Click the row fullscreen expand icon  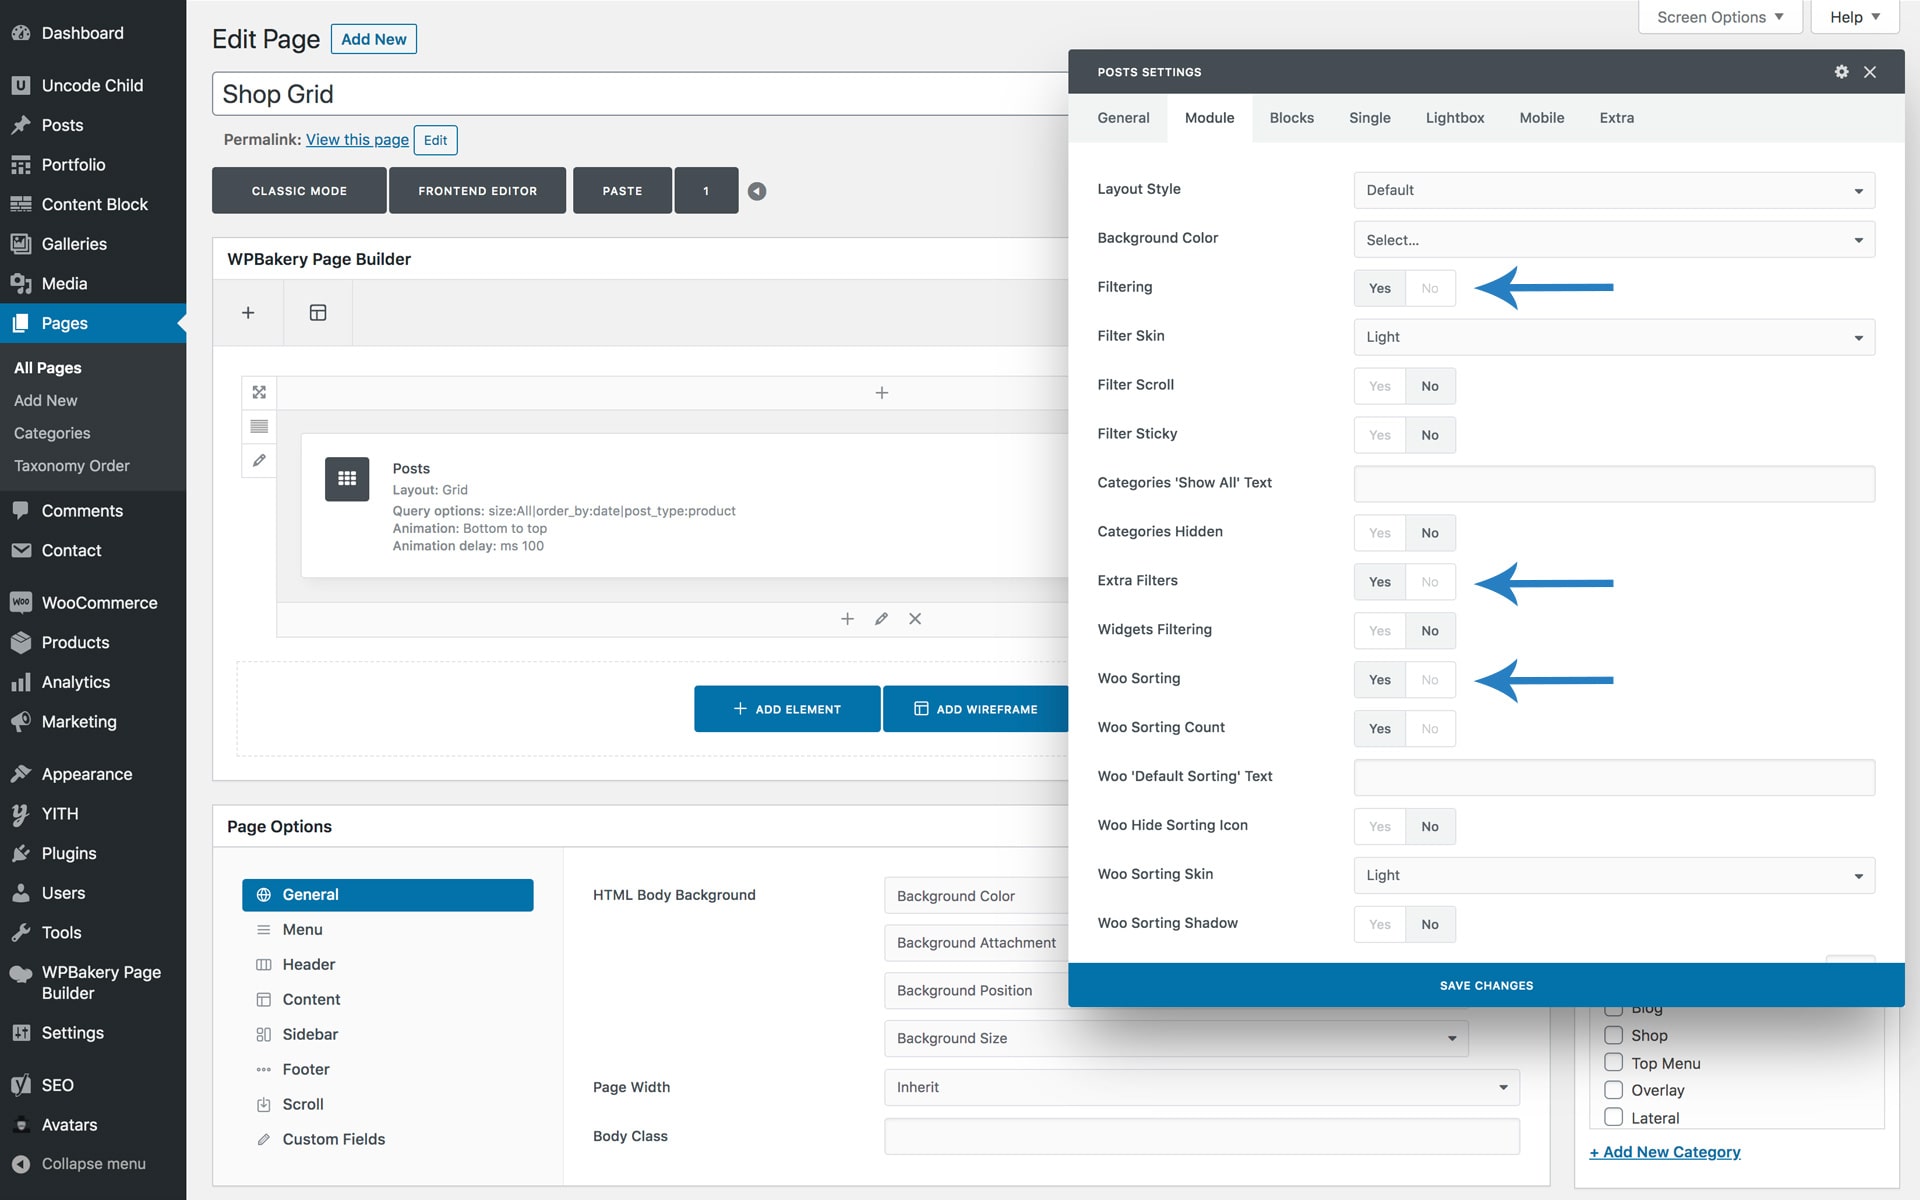pyautogui.click(x=259, y=392)
